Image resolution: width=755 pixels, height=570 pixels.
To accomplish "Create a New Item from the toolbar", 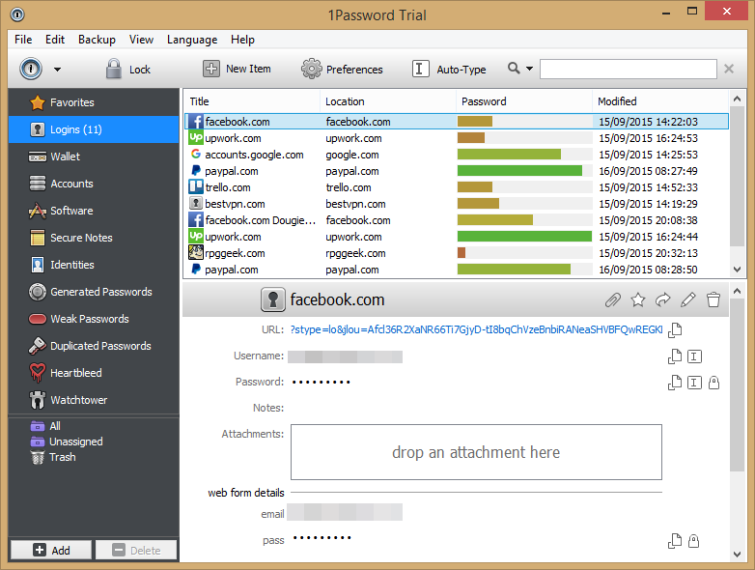I will 237,69.
